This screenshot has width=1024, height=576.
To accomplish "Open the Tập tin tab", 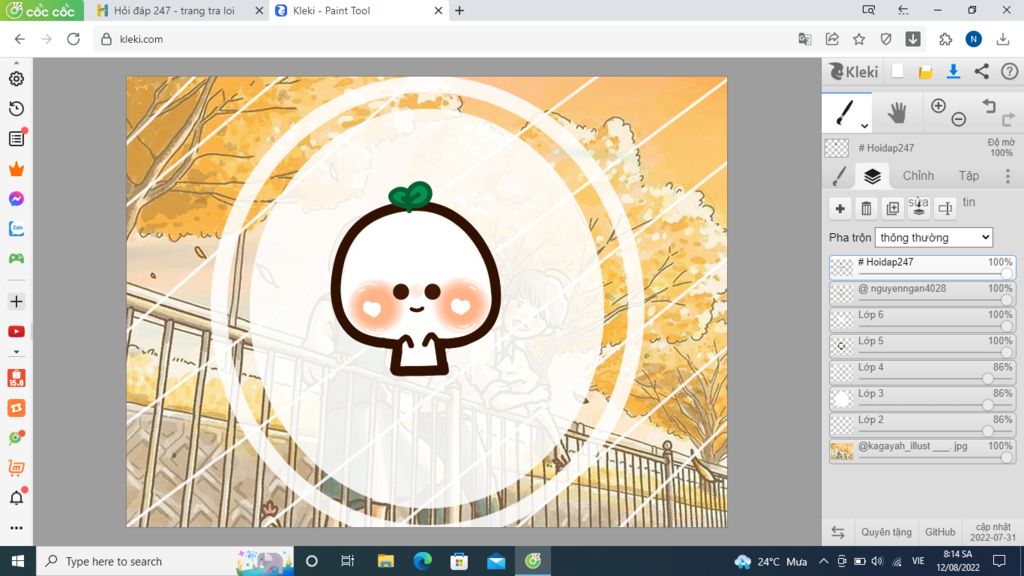I will pos(968,176).
